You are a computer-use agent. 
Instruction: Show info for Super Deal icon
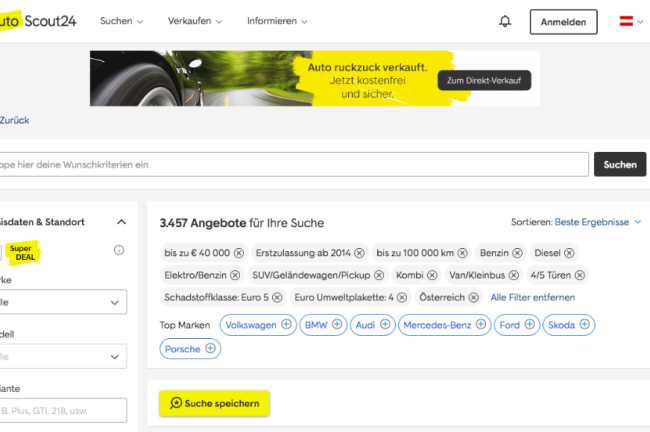[x=119, y=250]
